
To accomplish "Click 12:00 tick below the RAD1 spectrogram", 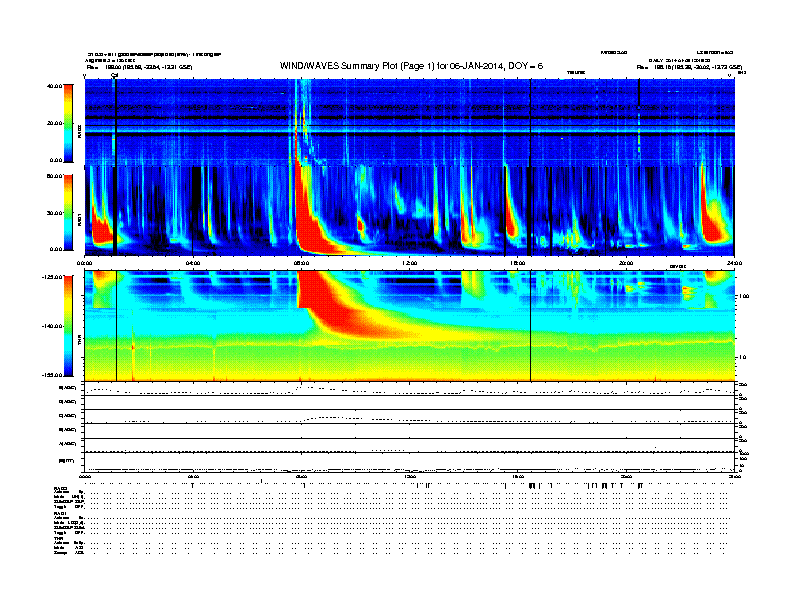I will point(410,263).
